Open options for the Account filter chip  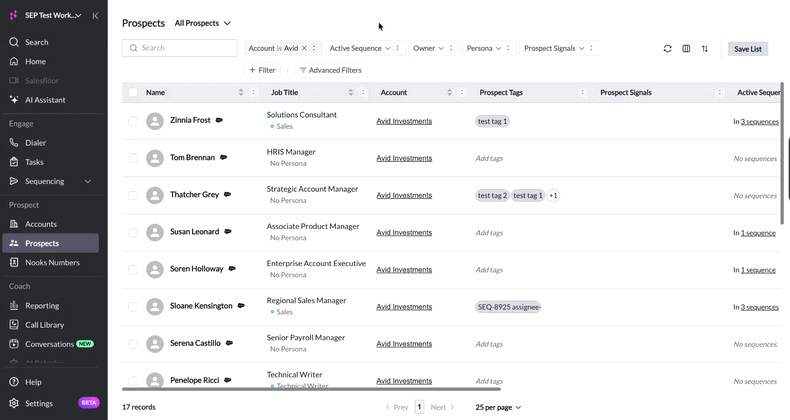[314, 48]
